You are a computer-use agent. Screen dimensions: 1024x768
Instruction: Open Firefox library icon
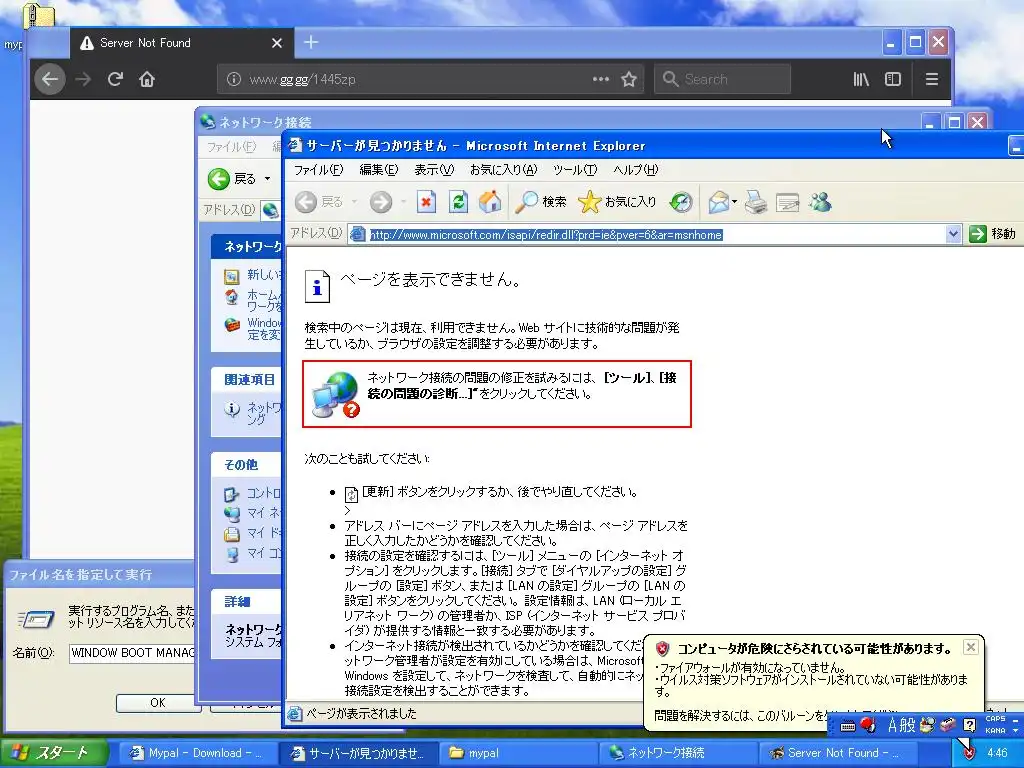pos(861,79)
